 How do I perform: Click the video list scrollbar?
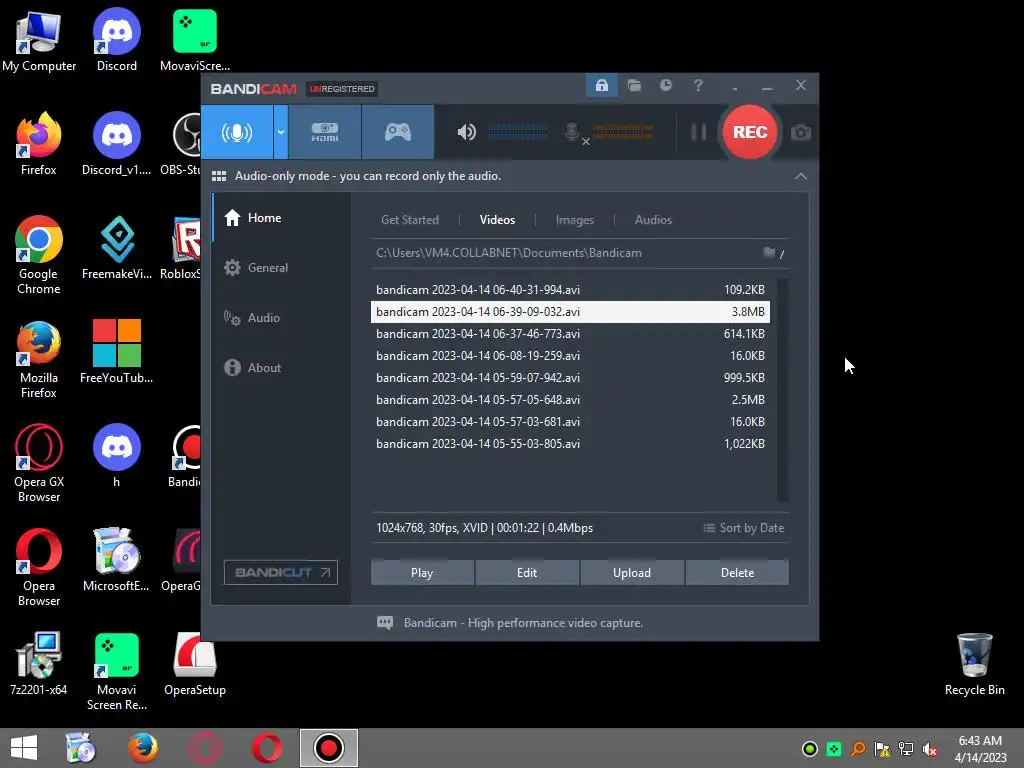click(x=782, y=391)
